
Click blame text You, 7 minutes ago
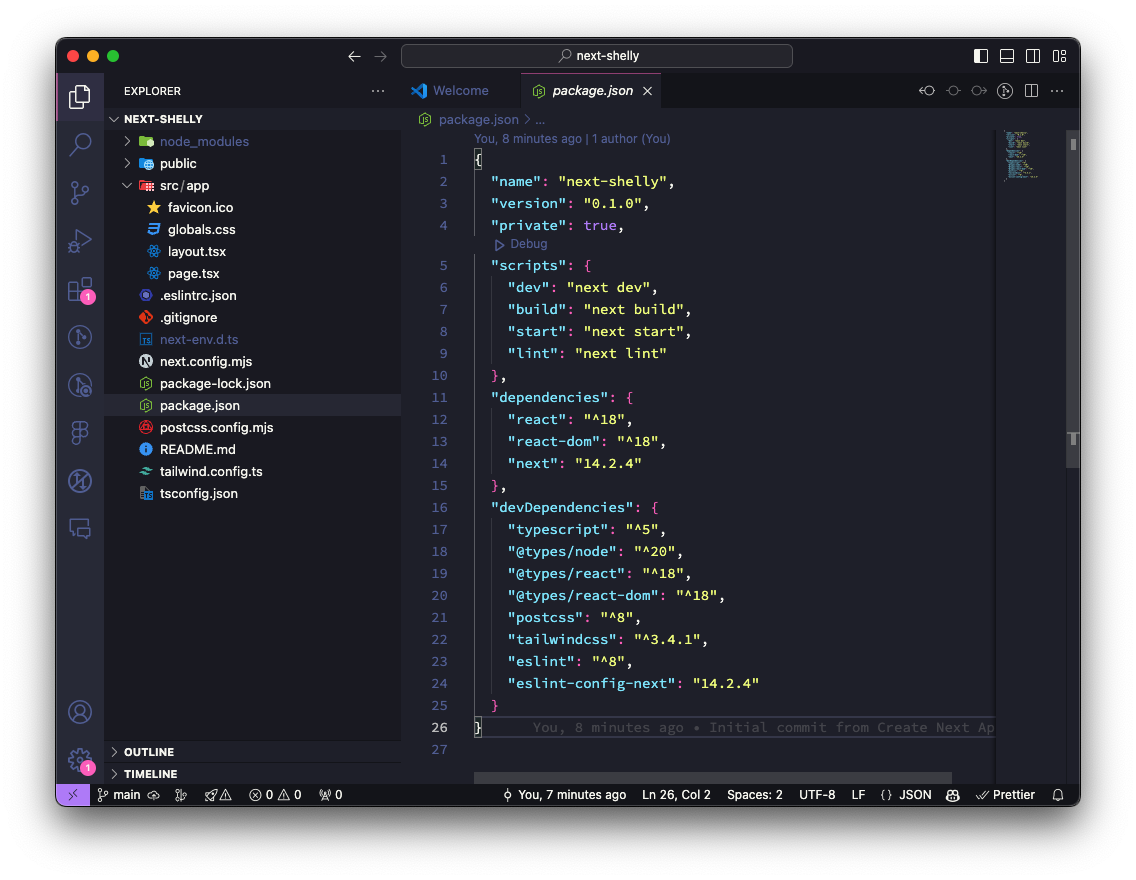tap(564, 795)
